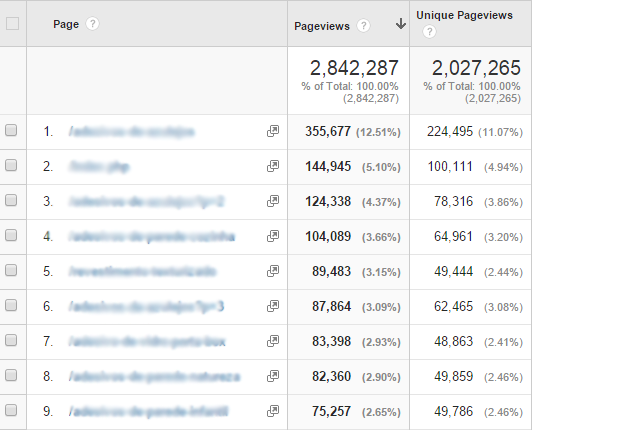
Task: Click the unique pageviews value 64,961
Action: click(453, 236)
